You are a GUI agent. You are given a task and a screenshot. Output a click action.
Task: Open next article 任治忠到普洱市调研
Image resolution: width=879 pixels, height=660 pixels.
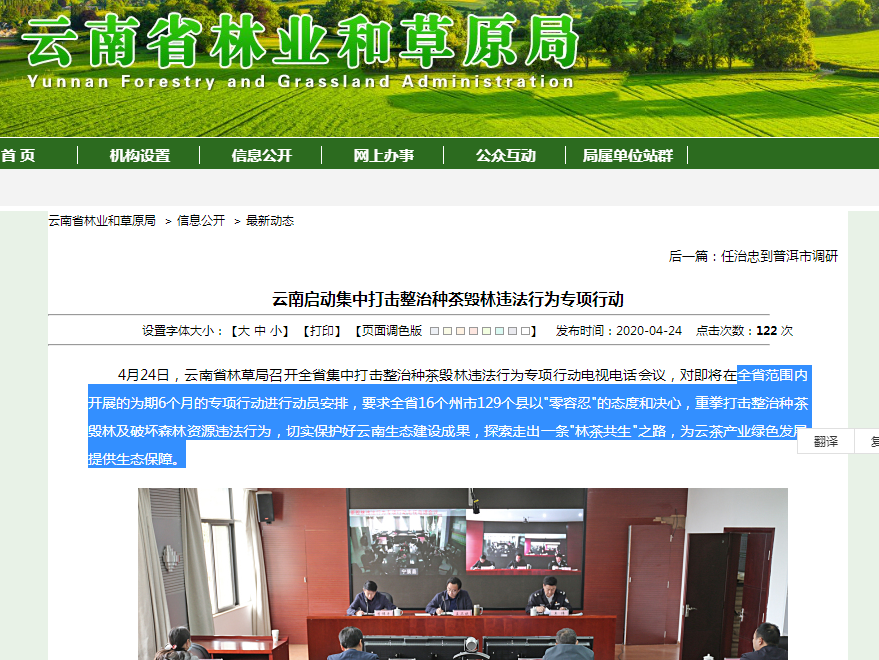coord(779,256)
